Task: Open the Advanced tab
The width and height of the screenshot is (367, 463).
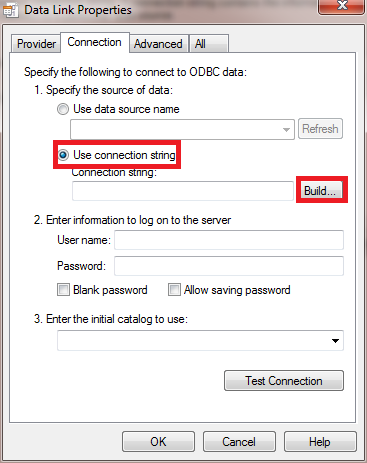Action: coord(158,44)
